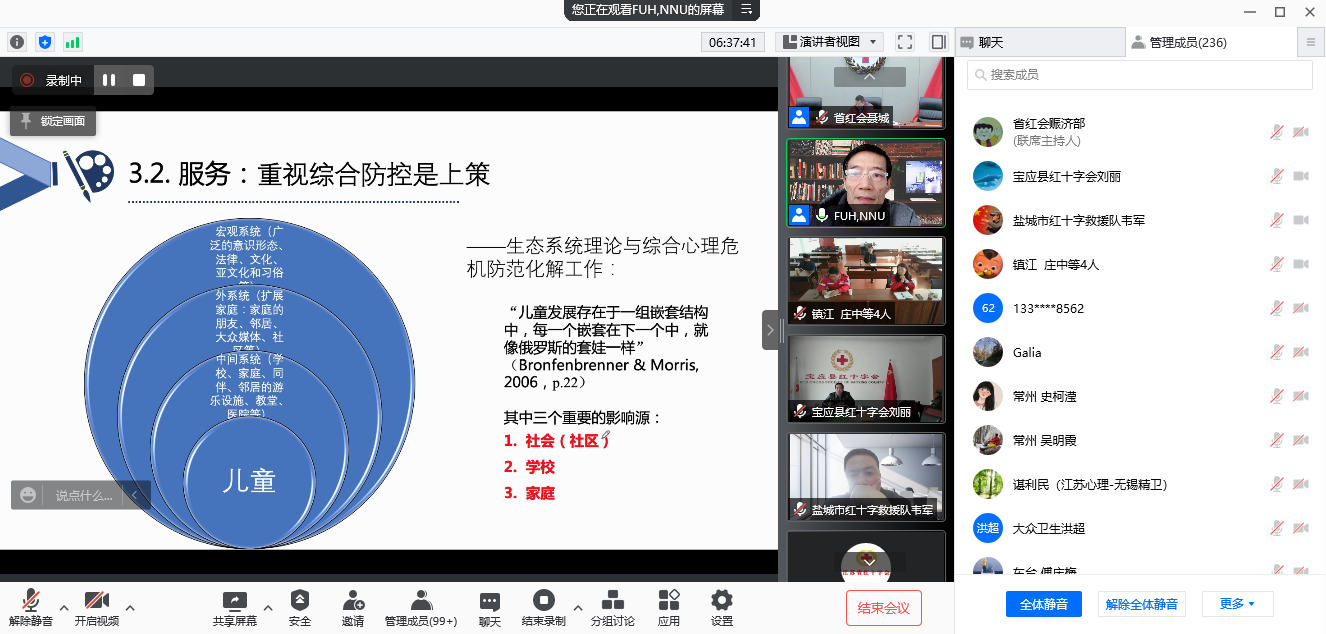Select member 常州 吴明霞

(x=1140, y=440)
